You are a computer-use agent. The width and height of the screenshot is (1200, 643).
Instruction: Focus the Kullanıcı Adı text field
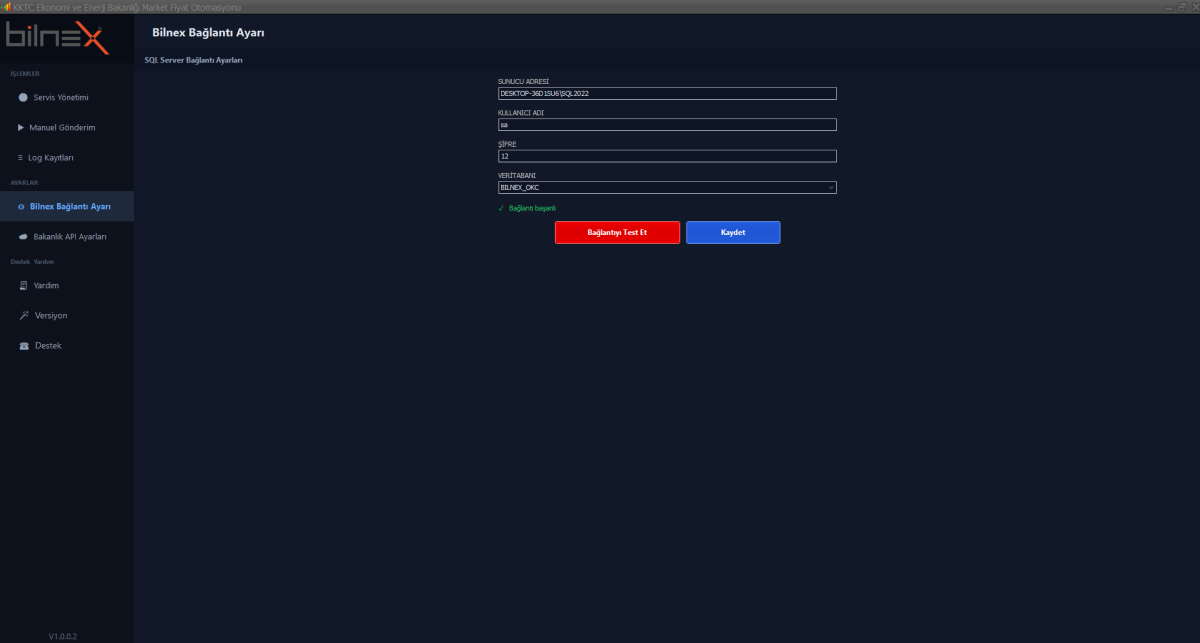pos(667,125)
